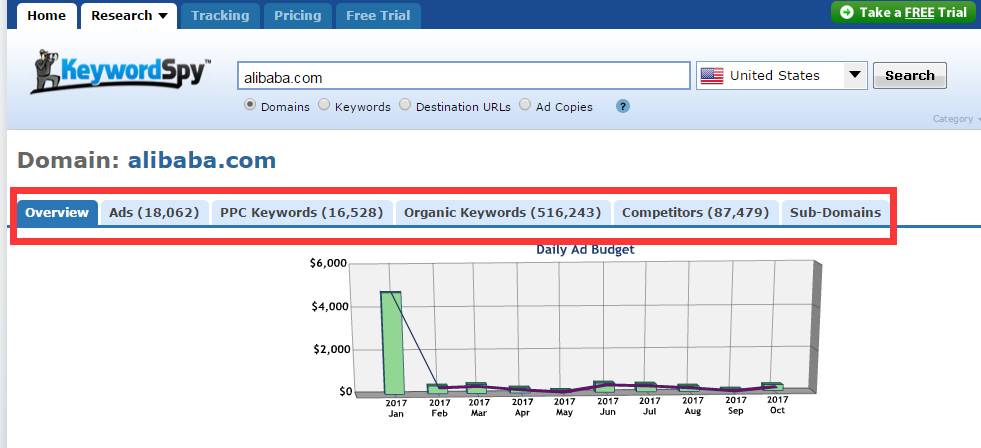Click the Take a FREE Trial button
This screenshot has width=981, height=448.
click(x=905, y=13)
